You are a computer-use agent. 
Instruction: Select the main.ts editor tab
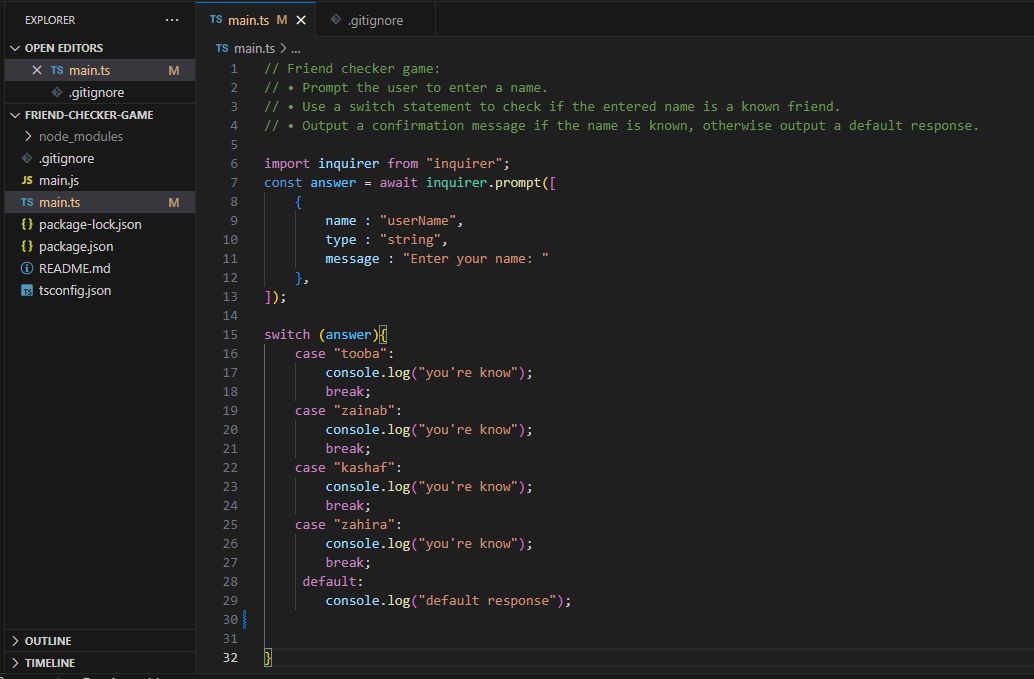click(248, 20)
